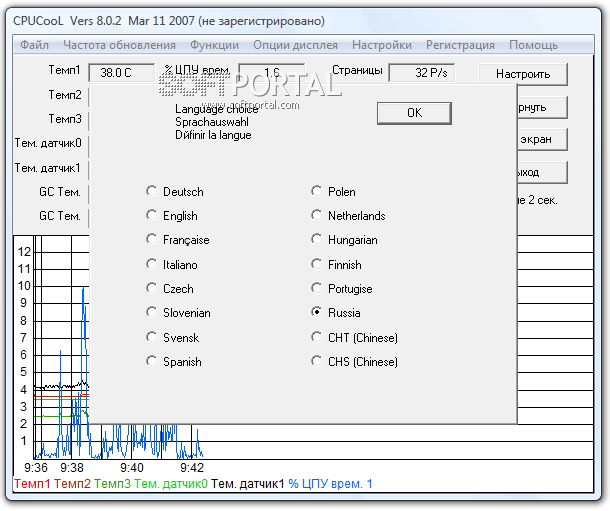The height and width of the screenshot is (511, 610).
Task: Click graph axis value 10
Action: [x=24, y=286]
